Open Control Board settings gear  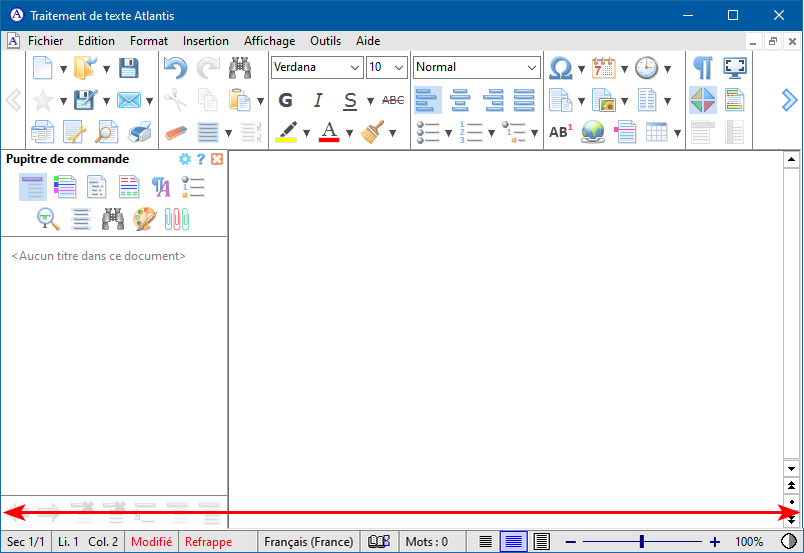[184, 159]
